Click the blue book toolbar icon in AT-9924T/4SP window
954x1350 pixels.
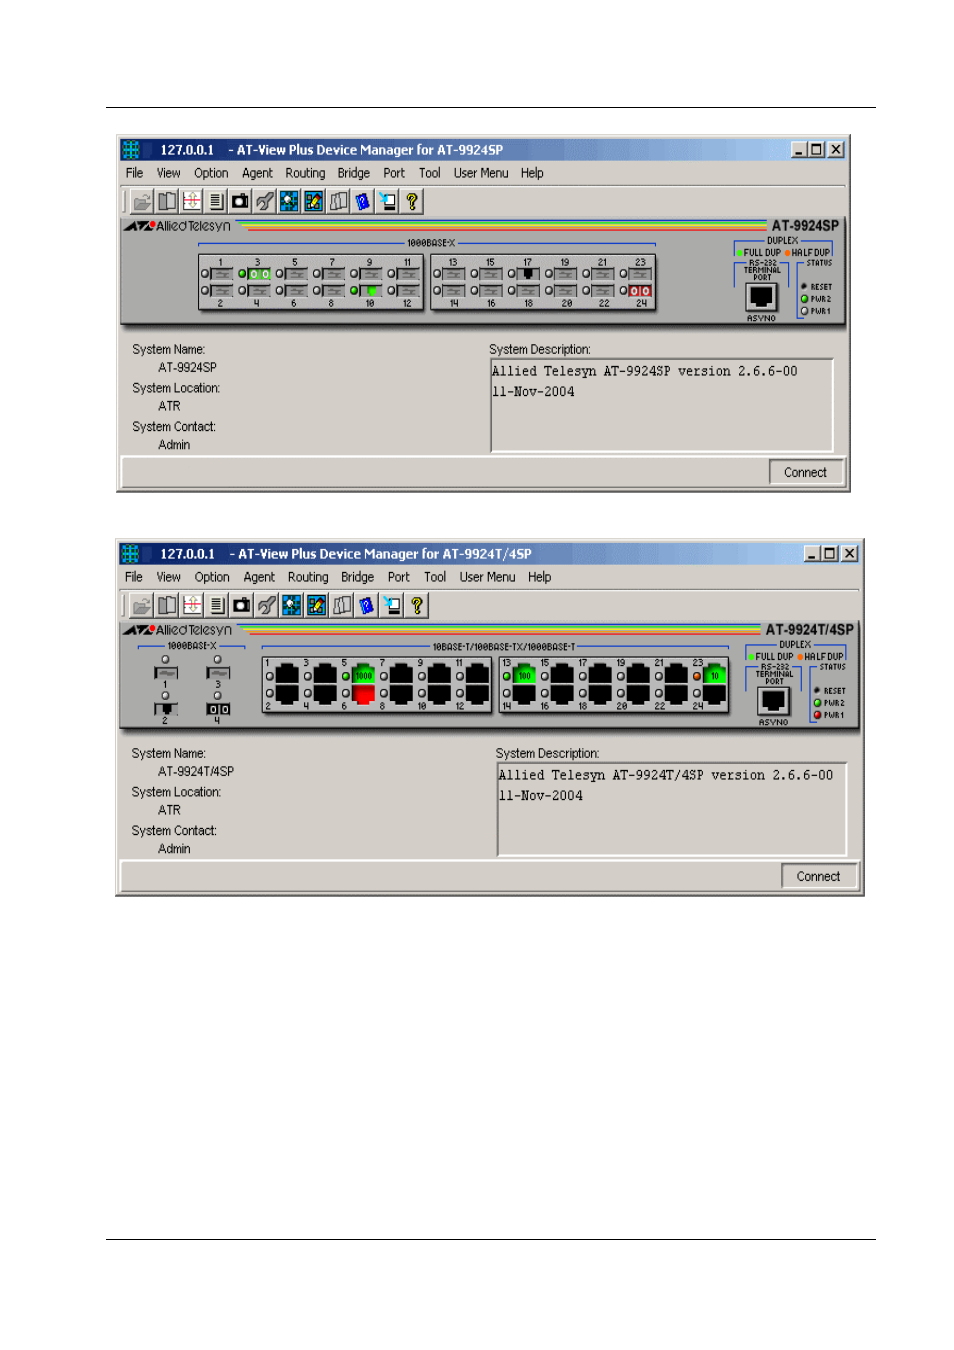point(367,606)
